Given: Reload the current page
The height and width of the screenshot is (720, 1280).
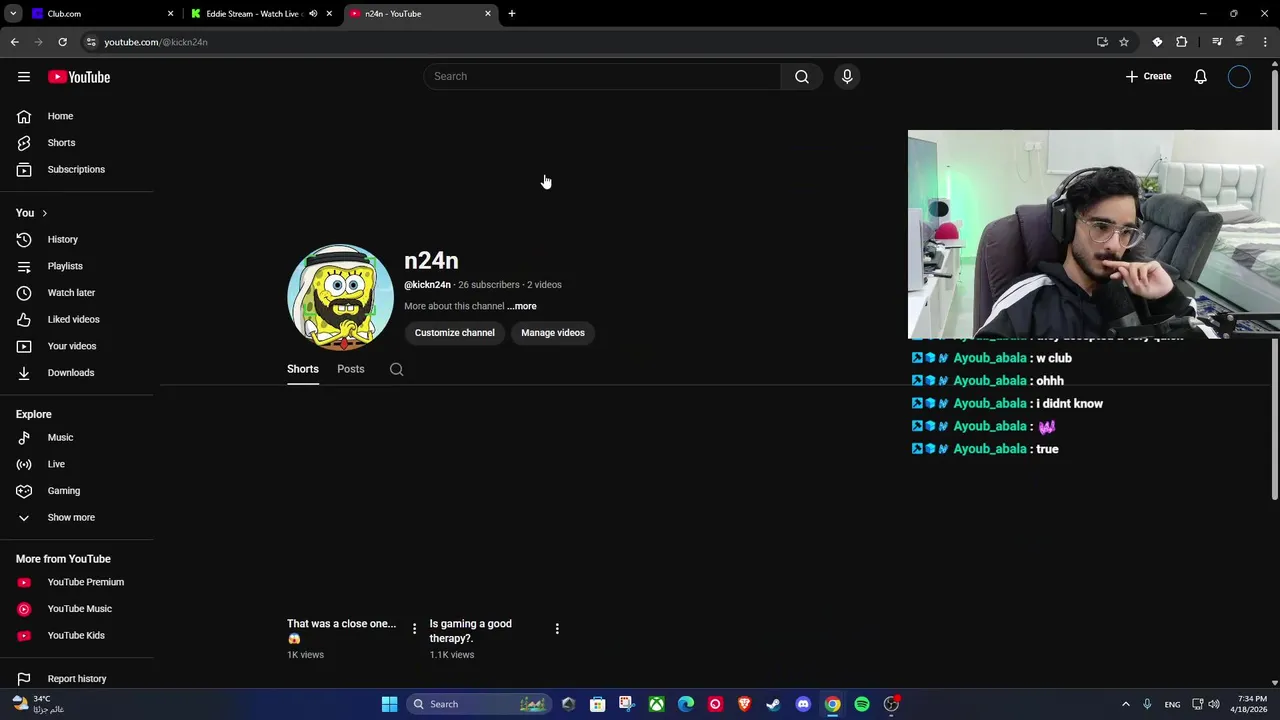Looking at the screenshot, I should (62, 42).
